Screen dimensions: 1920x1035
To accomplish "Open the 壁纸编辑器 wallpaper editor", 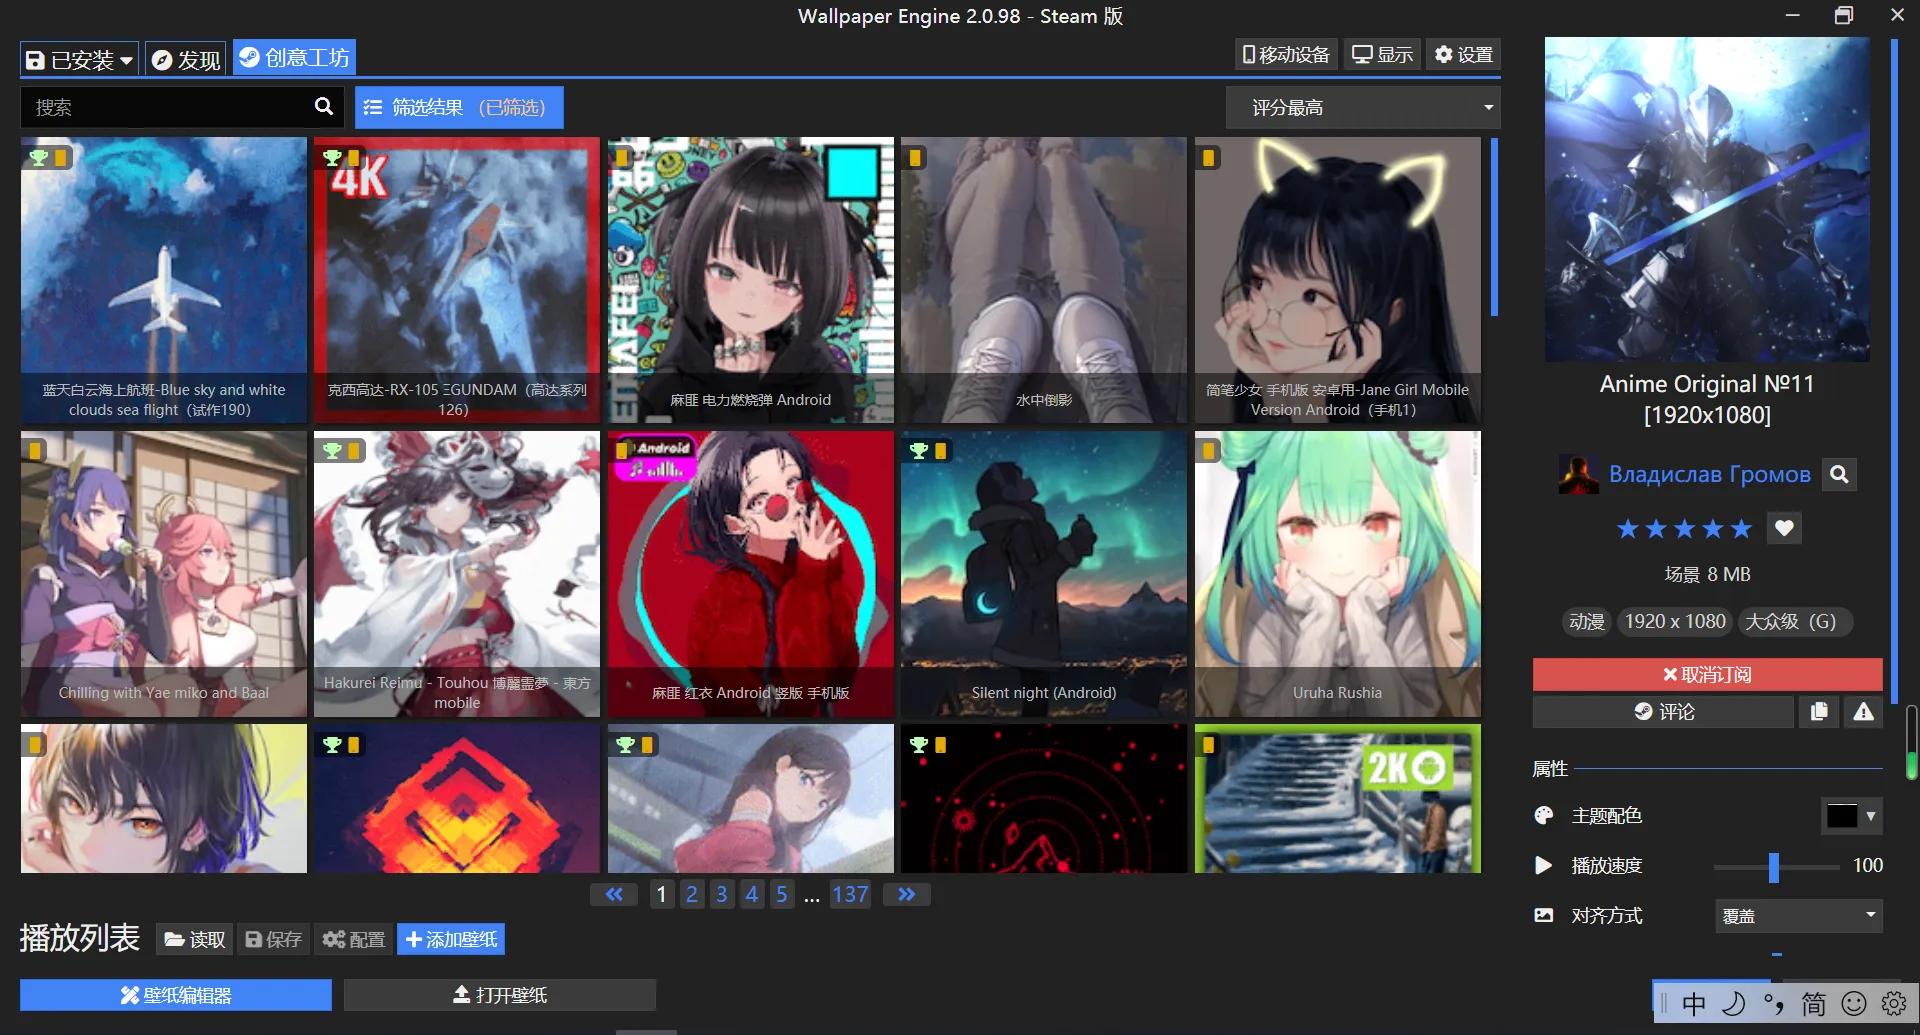I will pos(176,995).
